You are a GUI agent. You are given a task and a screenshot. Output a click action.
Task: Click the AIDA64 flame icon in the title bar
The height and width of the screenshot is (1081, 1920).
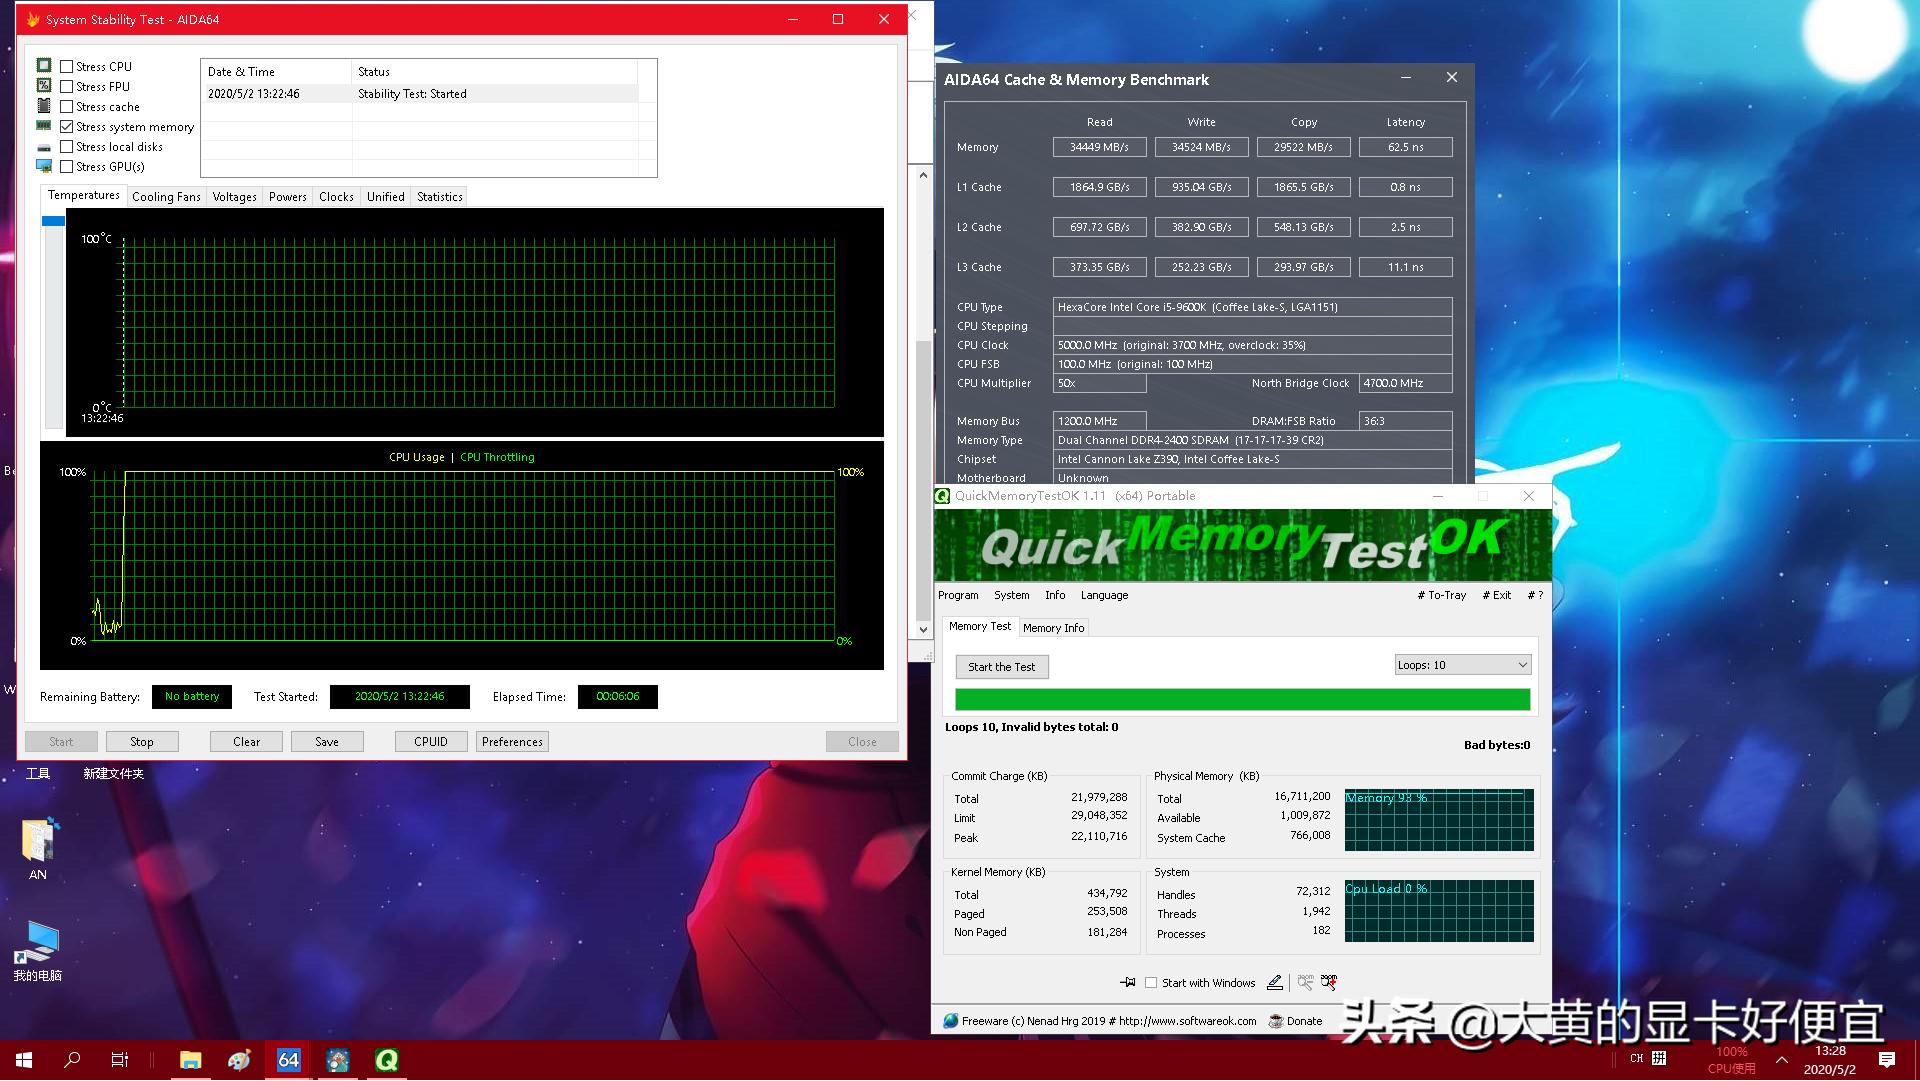tap(31, 18)
